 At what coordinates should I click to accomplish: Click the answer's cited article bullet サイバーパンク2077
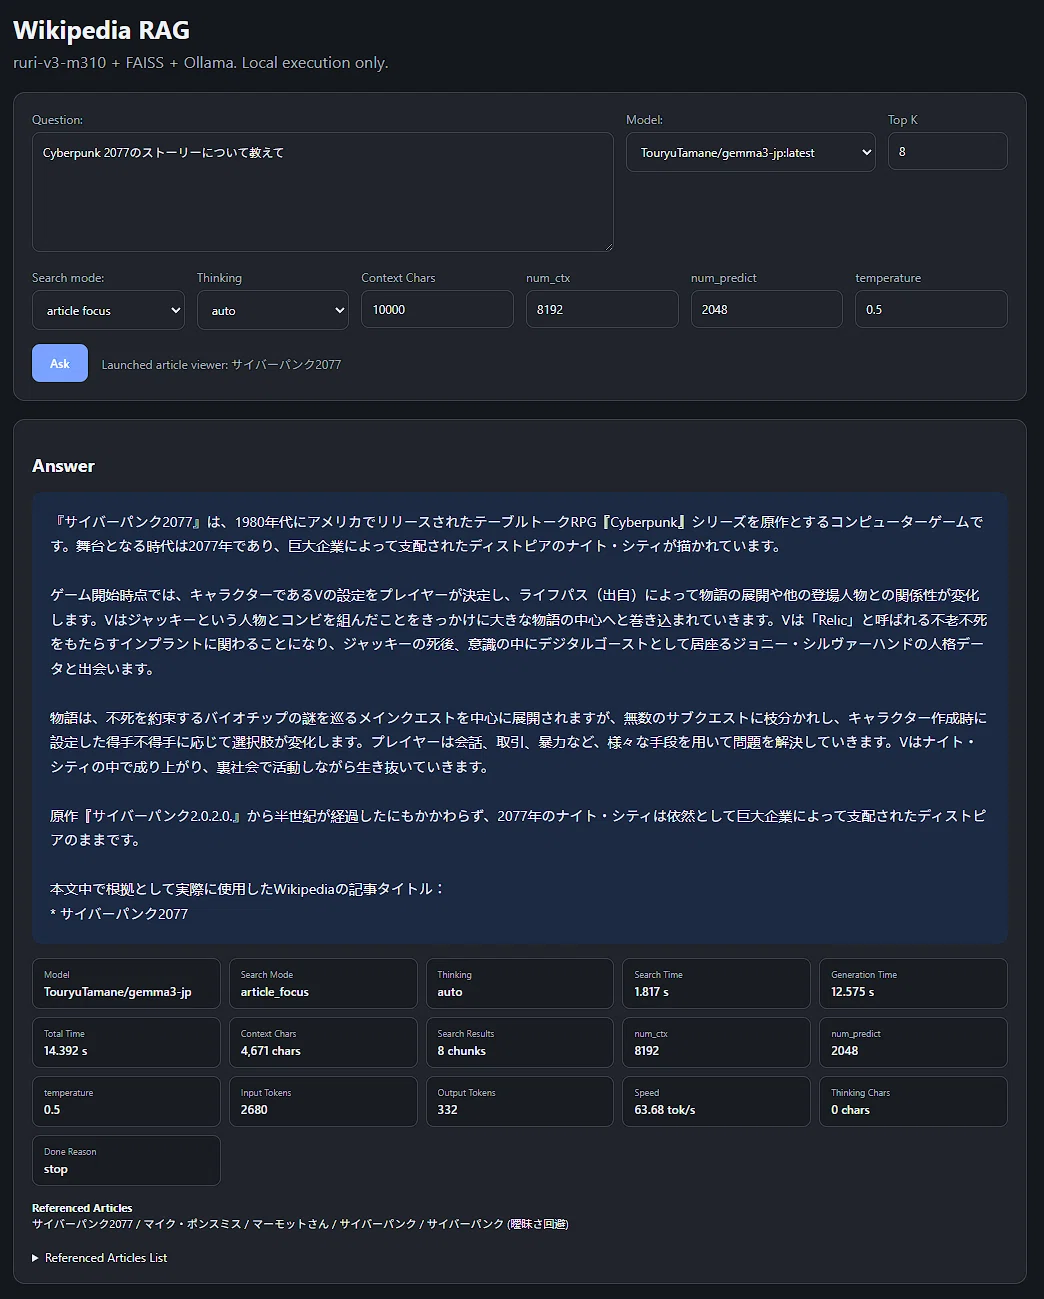click(119, 913)
